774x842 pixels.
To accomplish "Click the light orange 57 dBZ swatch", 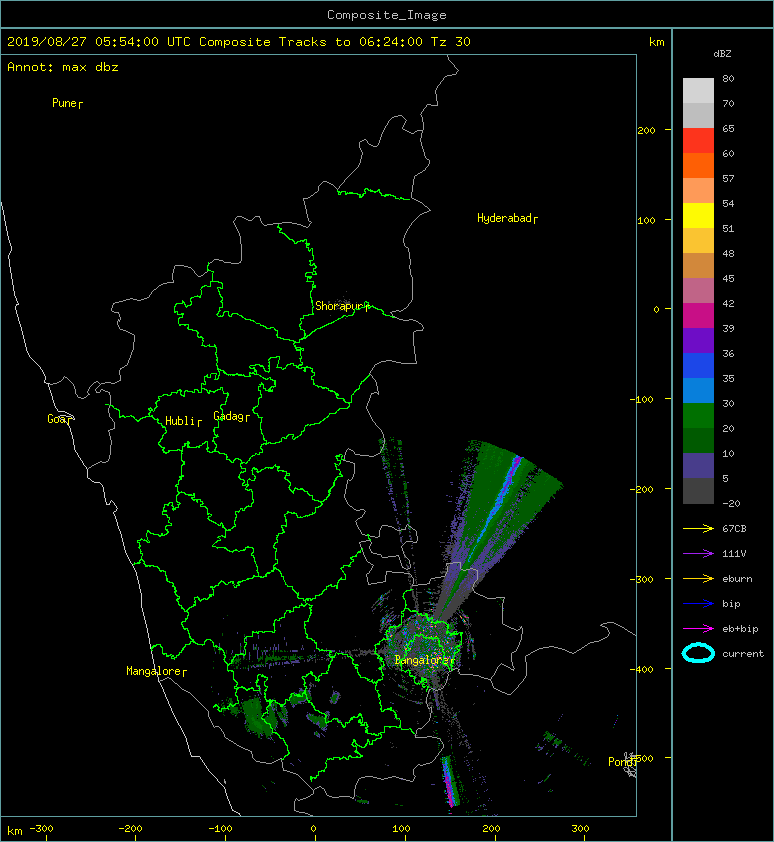I will tap(698, 191).
